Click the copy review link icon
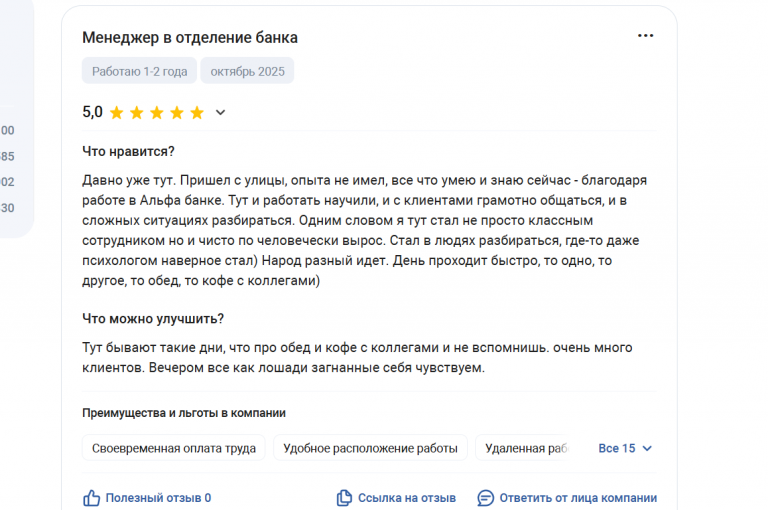Viewport: 768px width, 510px height. 344,498
